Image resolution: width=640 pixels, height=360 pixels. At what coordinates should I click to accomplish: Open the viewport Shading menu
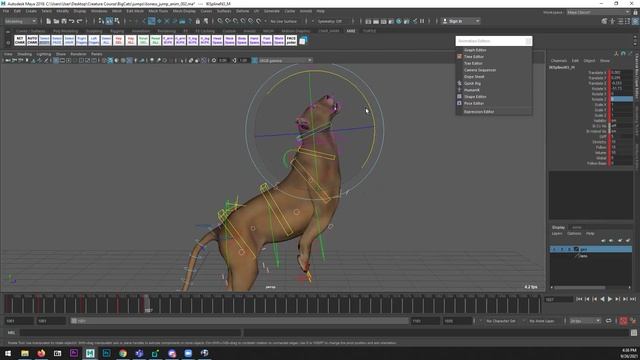pyautogui.click(x=24, y=54)
